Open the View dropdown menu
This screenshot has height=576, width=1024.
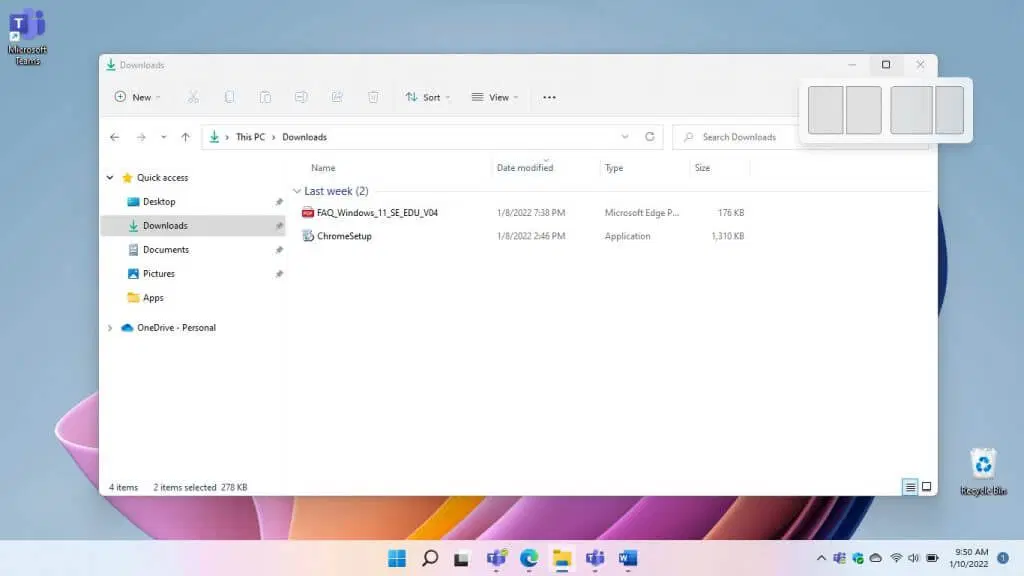495,97
